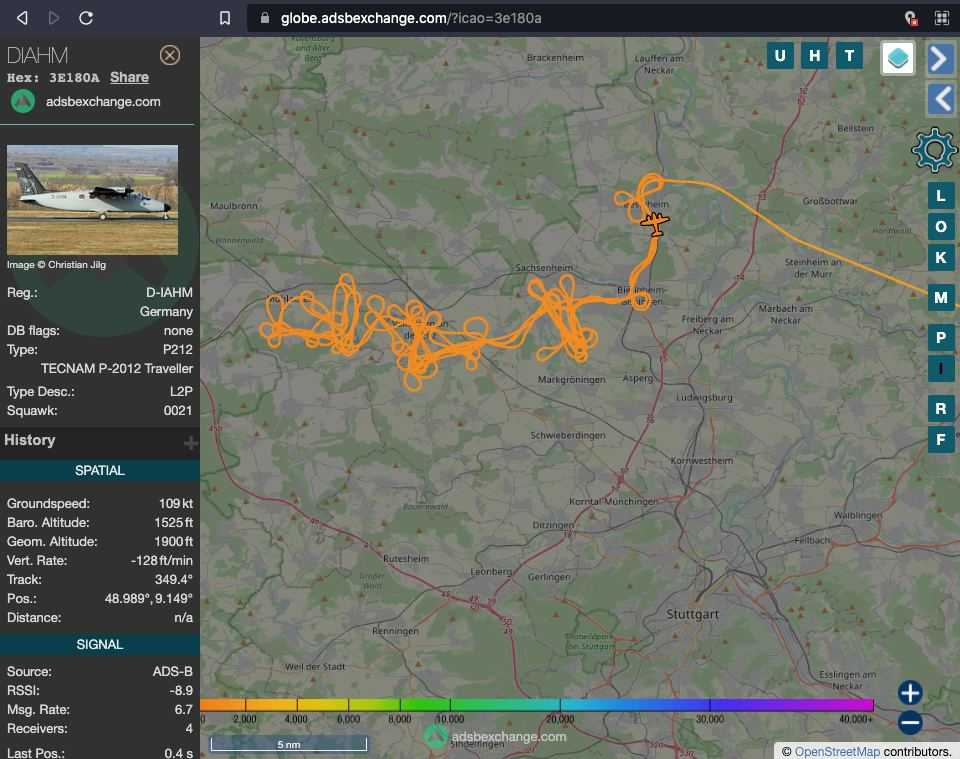
Task: Click the Baro. Altitude value 1525 ft
Action: pyautogui.click(x=174, y=522)
